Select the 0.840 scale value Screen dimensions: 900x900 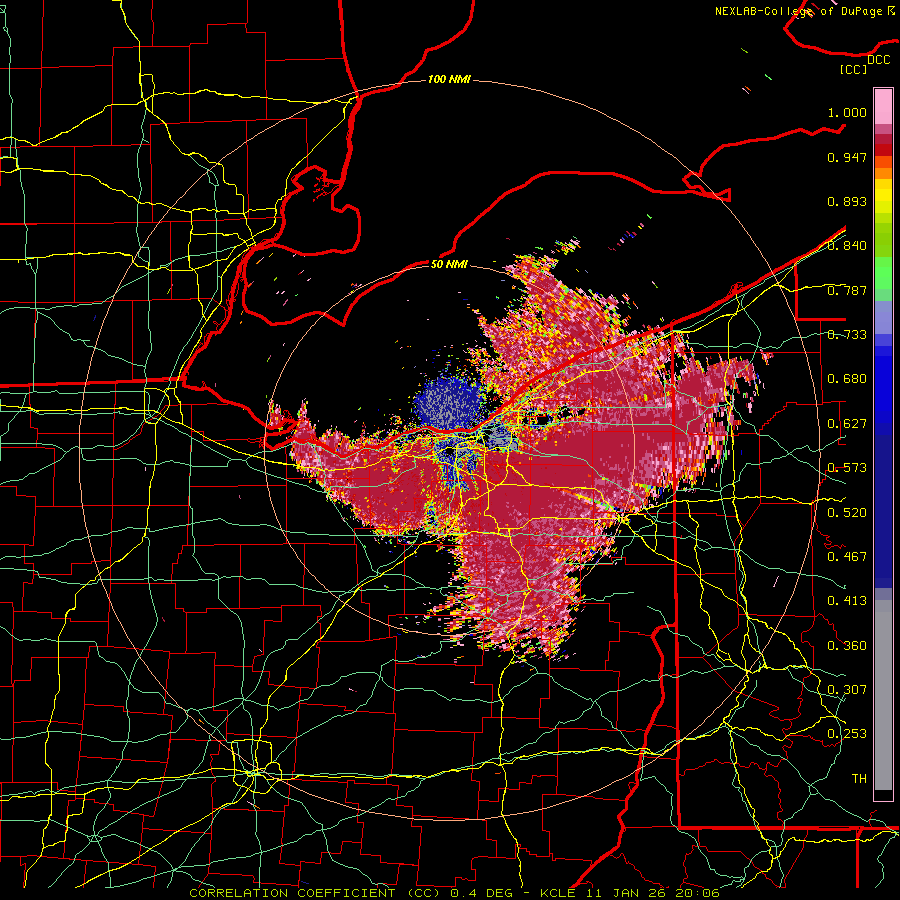(847, 246)
